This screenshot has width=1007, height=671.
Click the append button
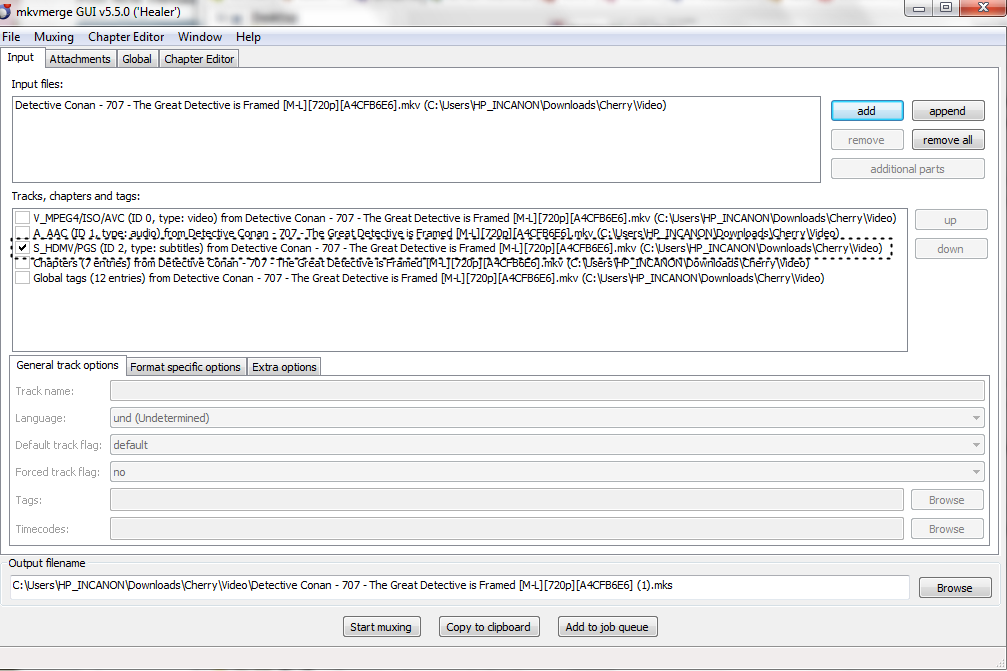pyautogui.click(x=947, y=110)
